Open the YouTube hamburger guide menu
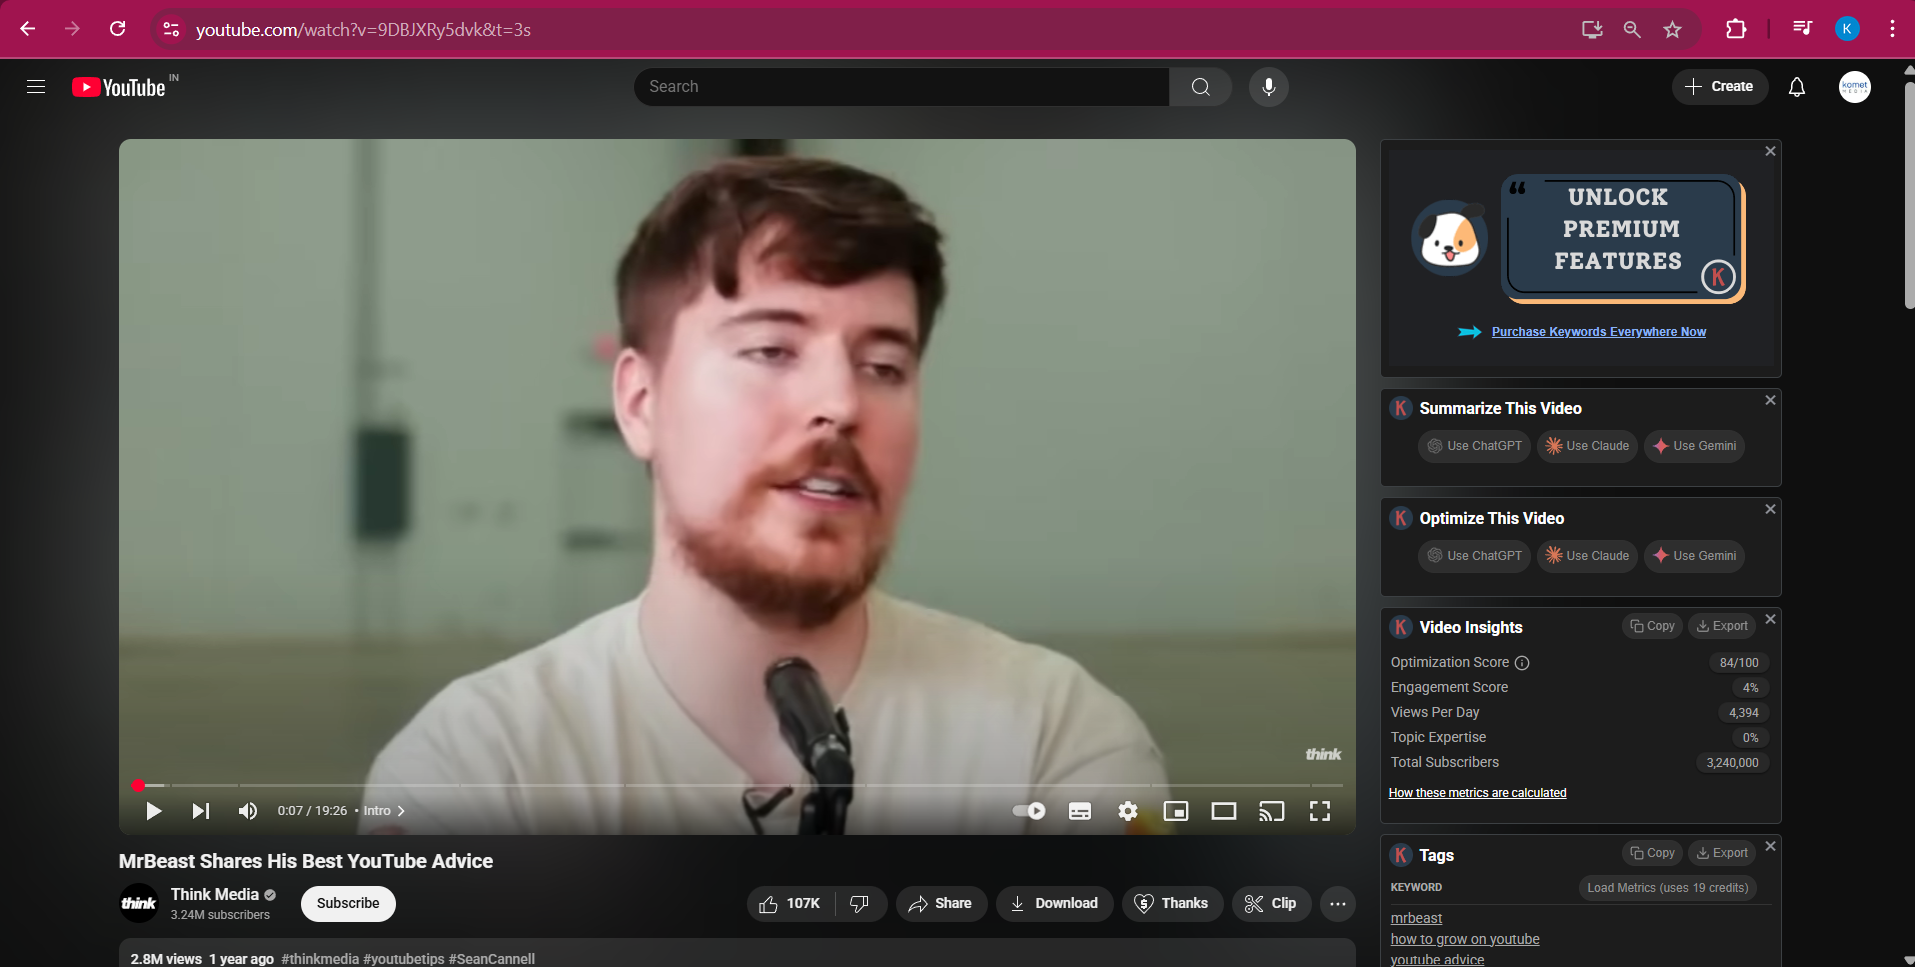The image size is (1915, 967). (x=36, y=87)
